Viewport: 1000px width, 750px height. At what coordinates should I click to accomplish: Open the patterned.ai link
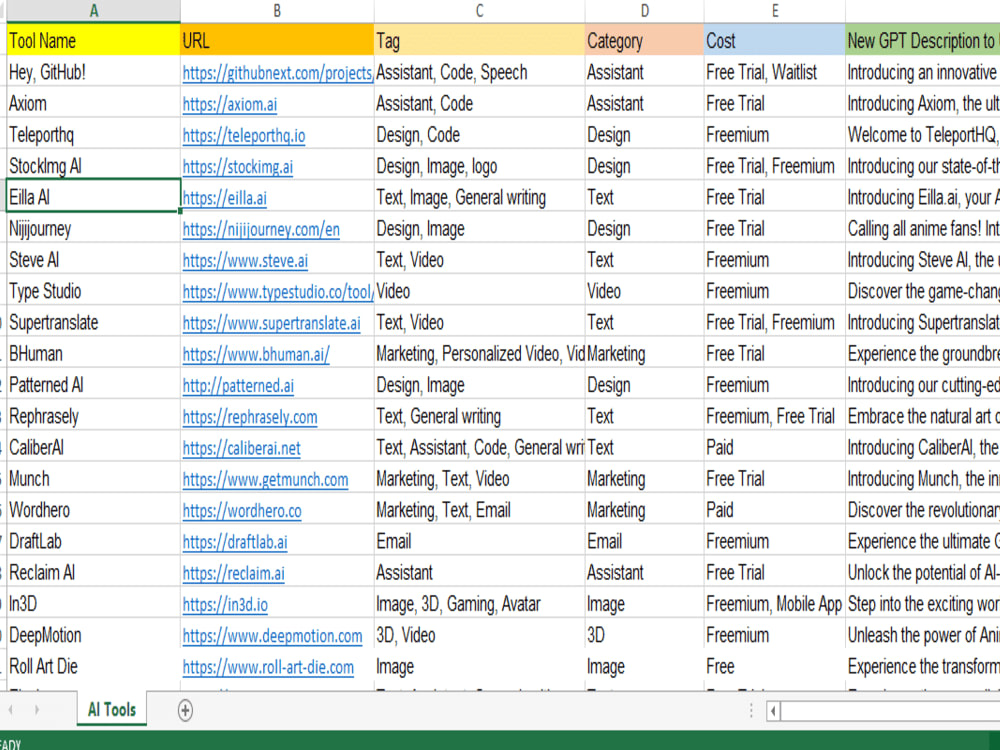(238, 385)
